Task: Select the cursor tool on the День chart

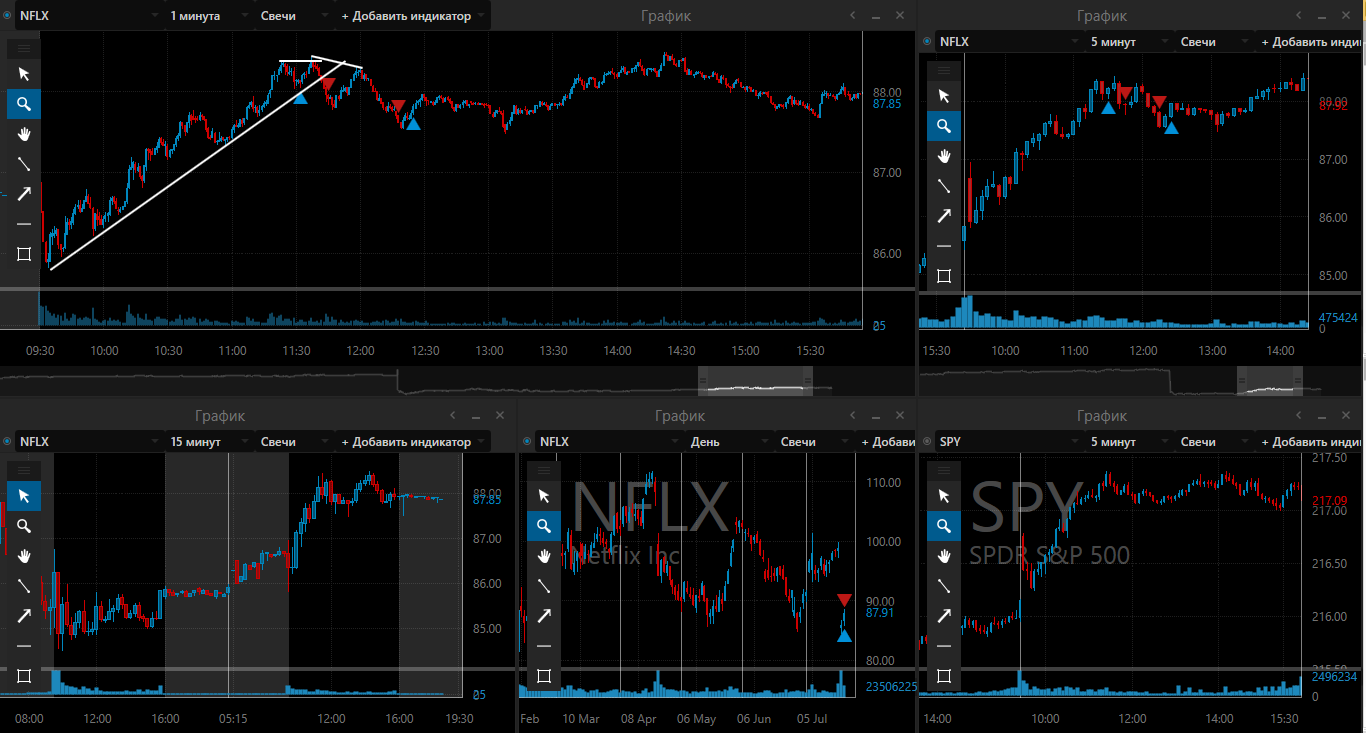Action: (544, 496)
